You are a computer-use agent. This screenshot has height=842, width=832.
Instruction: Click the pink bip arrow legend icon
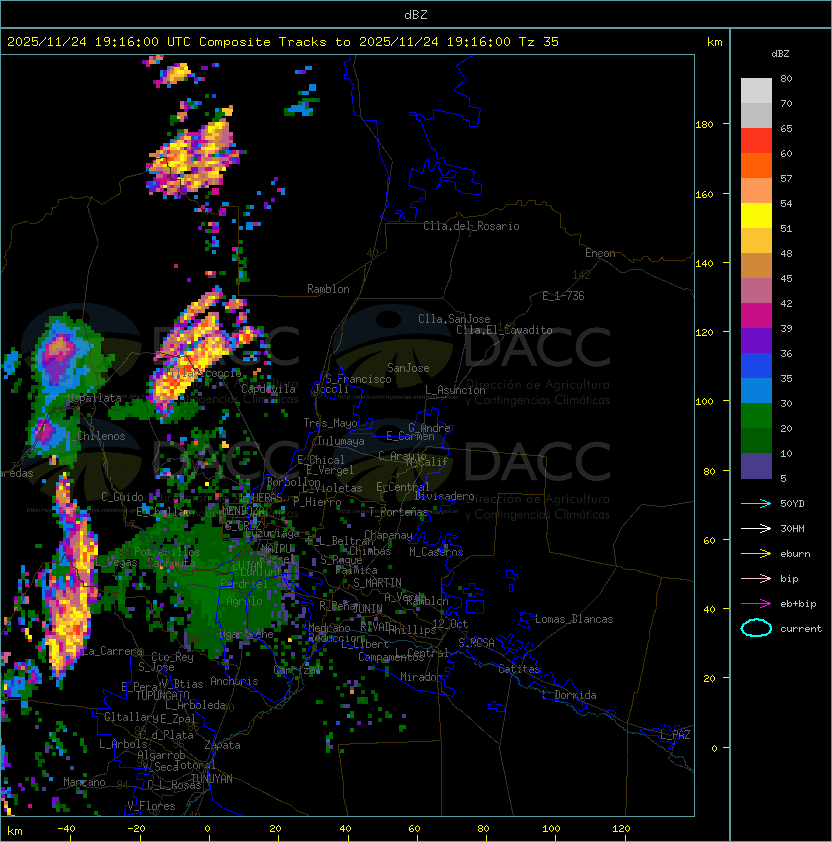(x=756, y=579)
